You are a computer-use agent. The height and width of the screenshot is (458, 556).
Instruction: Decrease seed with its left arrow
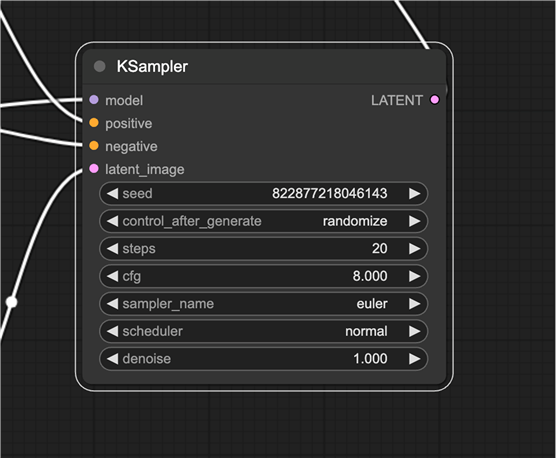tap(112, 194)
